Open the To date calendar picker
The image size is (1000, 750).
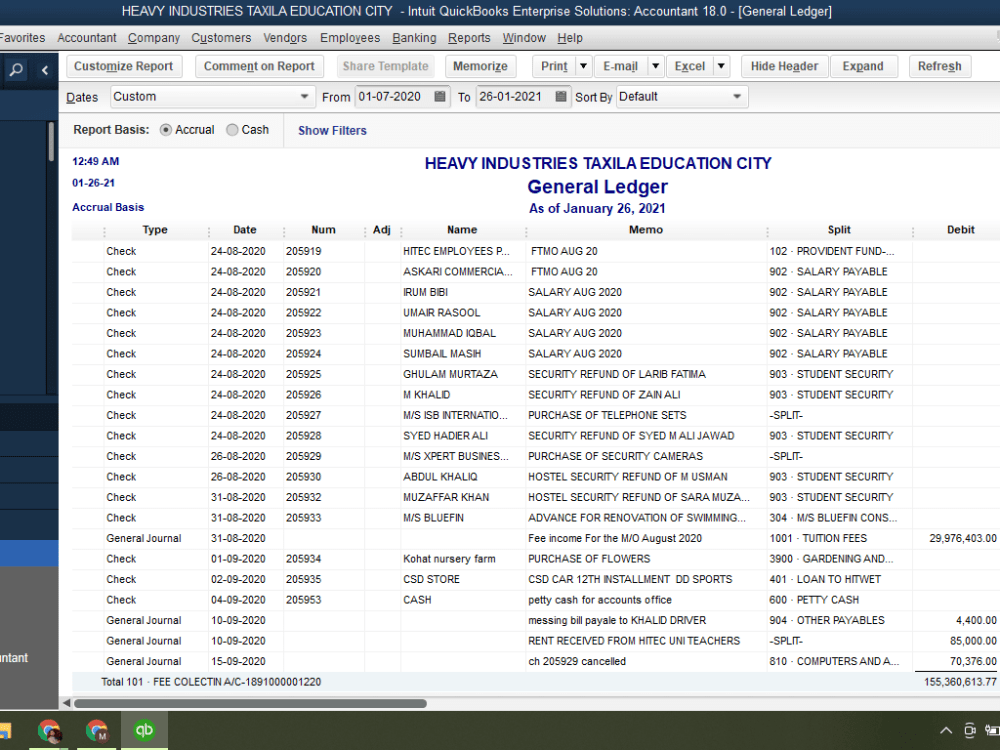(561, 96)
